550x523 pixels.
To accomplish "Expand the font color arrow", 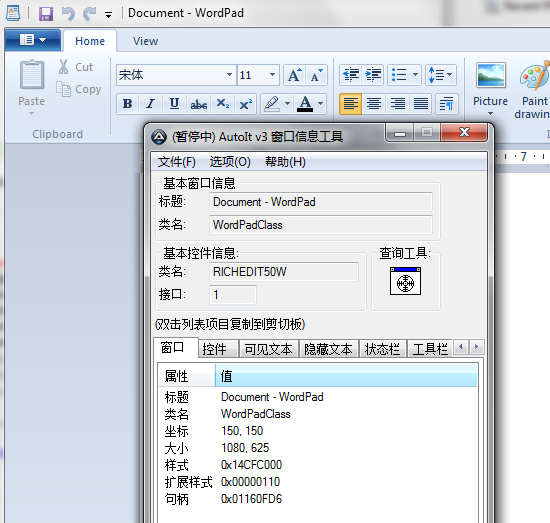I will click(x=321, y=103).
